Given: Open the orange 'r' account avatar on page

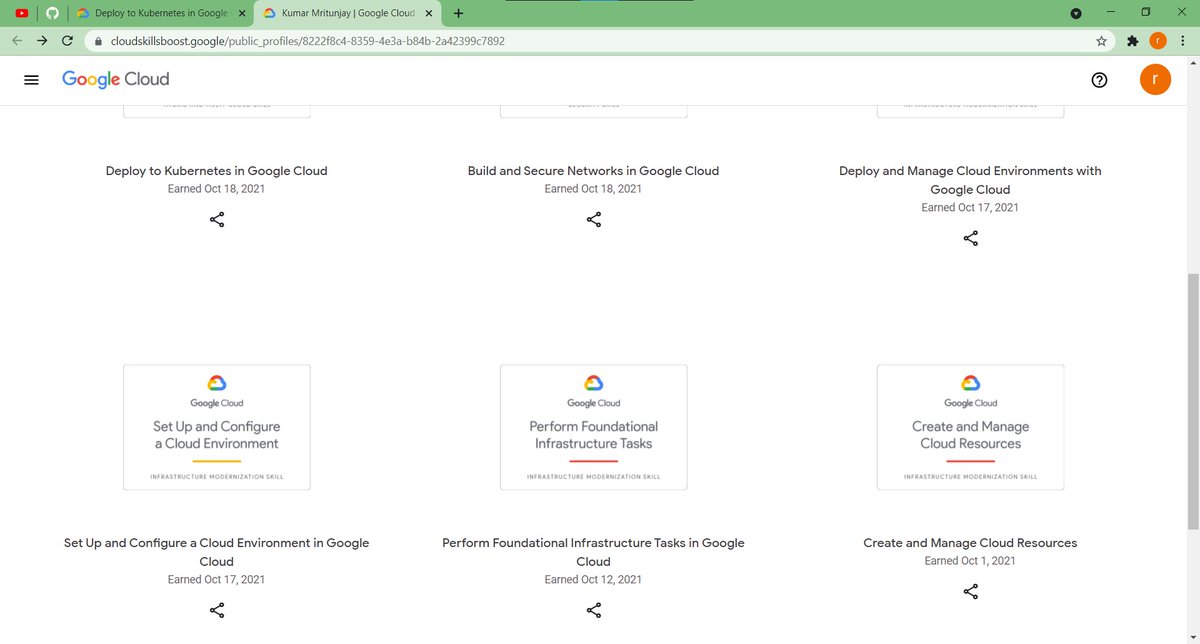Looking at the screenshot, I should point(1155,80).
